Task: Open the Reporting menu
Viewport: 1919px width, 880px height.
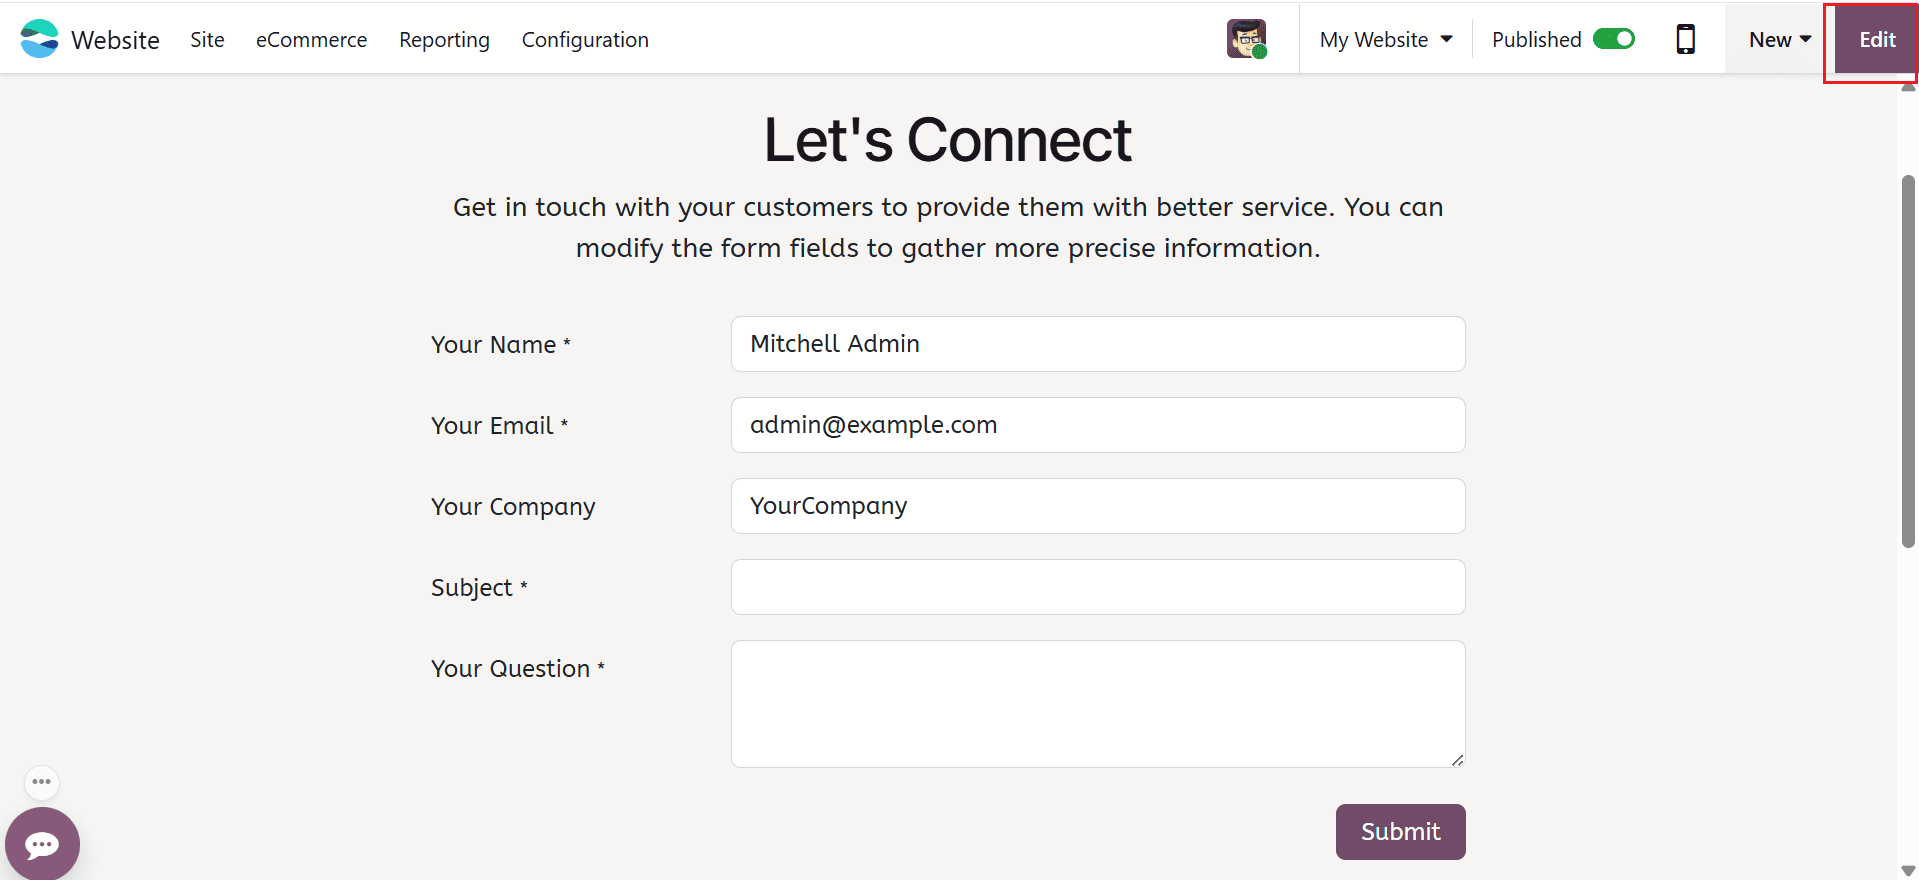Action: (444, 40)
